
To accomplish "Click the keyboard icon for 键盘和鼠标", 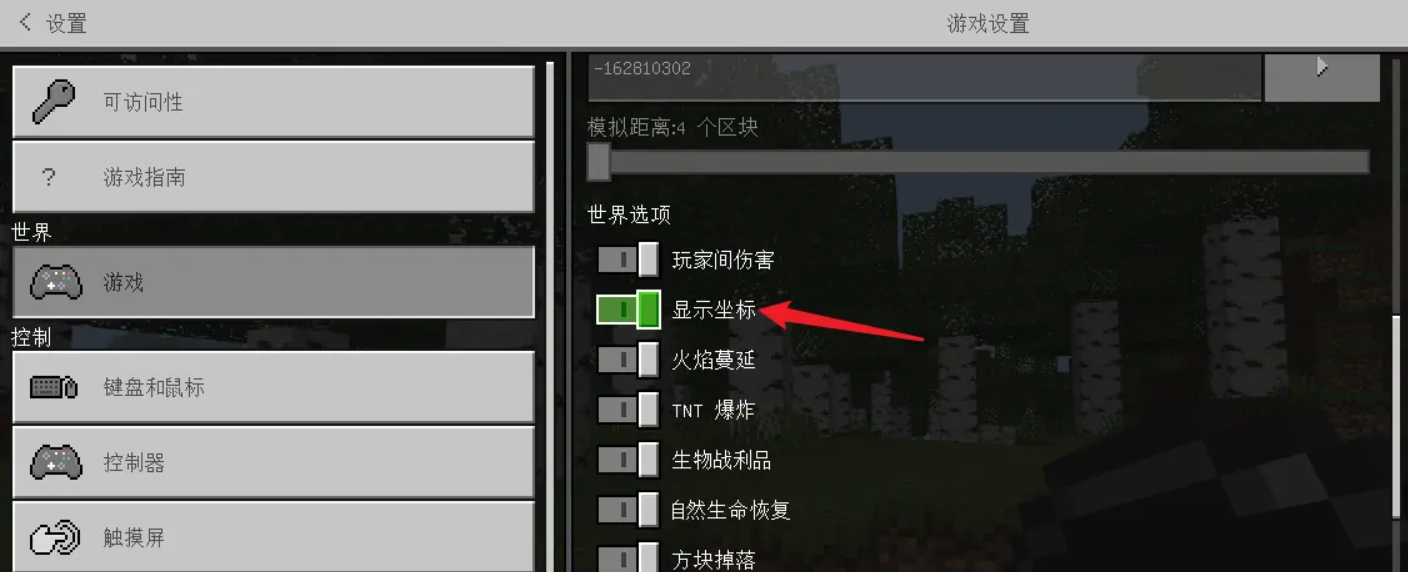I will [x=54, y=387].
